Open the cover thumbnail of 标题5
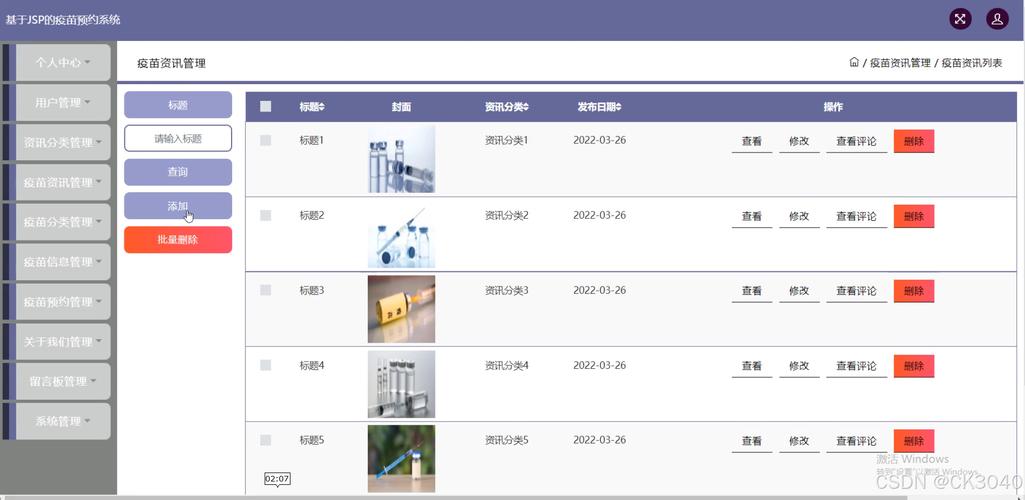 (401, 459)
